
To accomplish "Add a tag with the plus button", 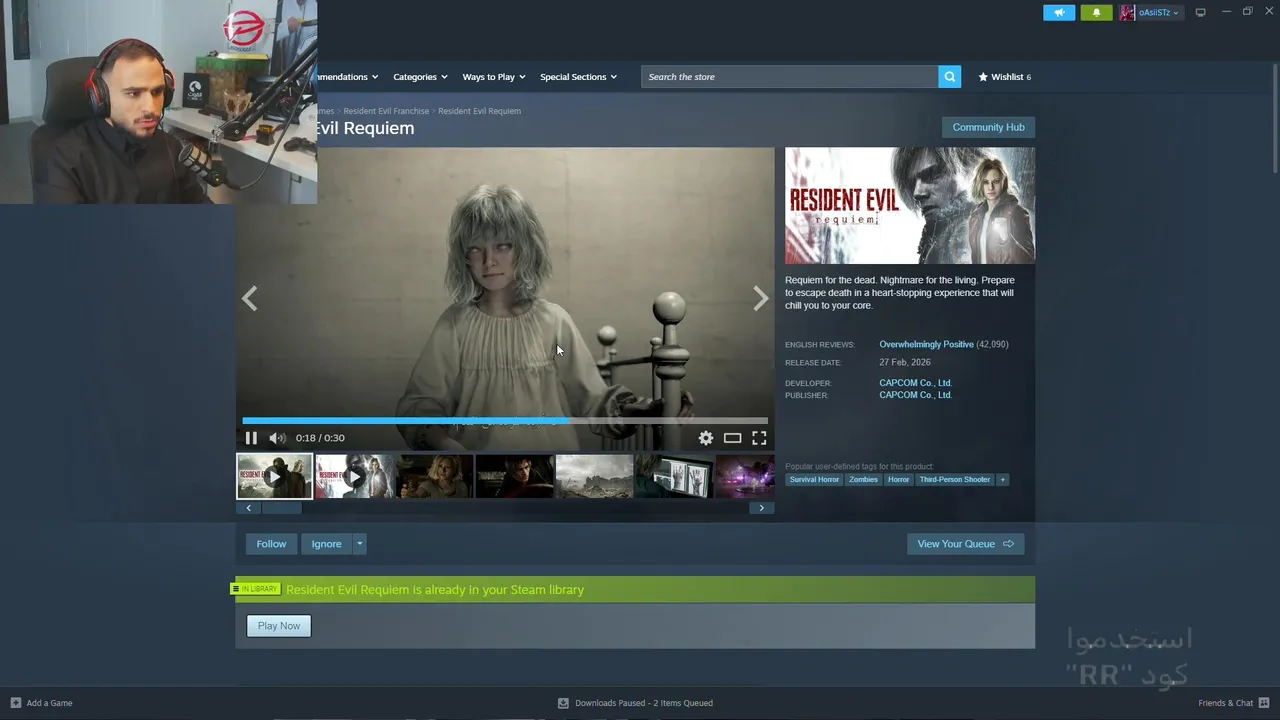I will (x=1002, y=480).
